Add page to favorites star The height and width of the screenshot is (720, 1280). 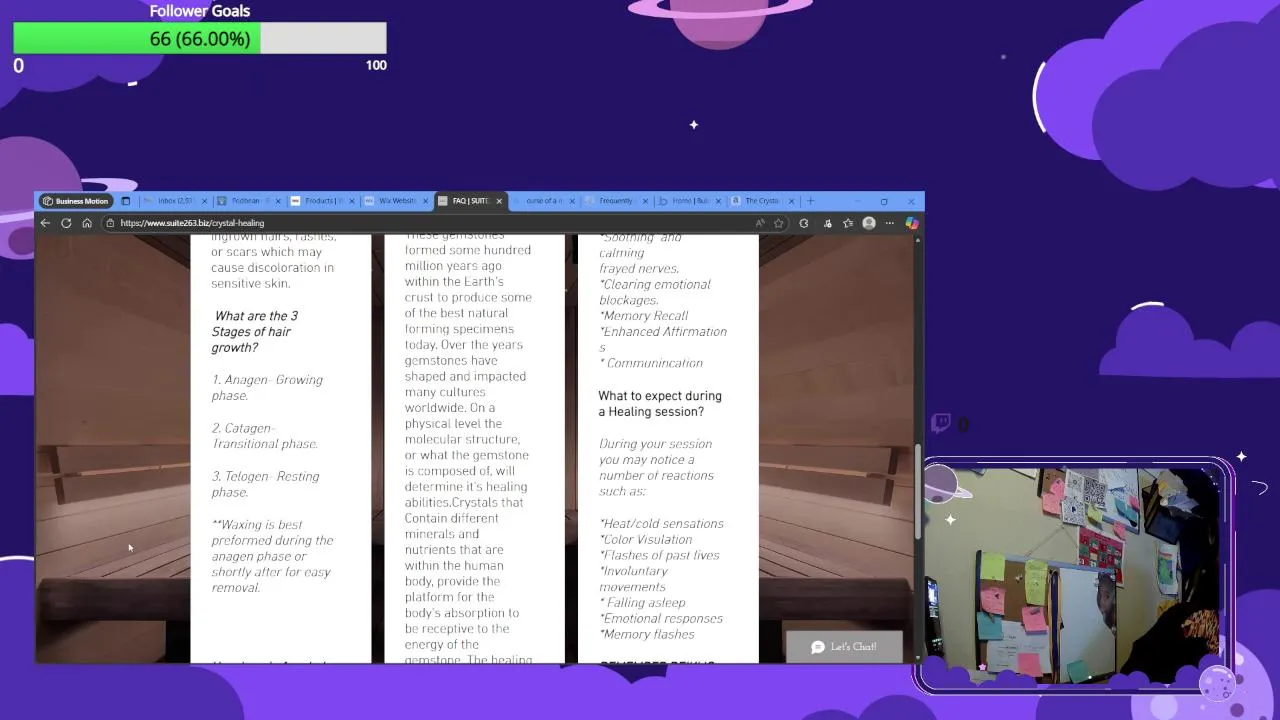pyautogui.click(x=779, y=223)
